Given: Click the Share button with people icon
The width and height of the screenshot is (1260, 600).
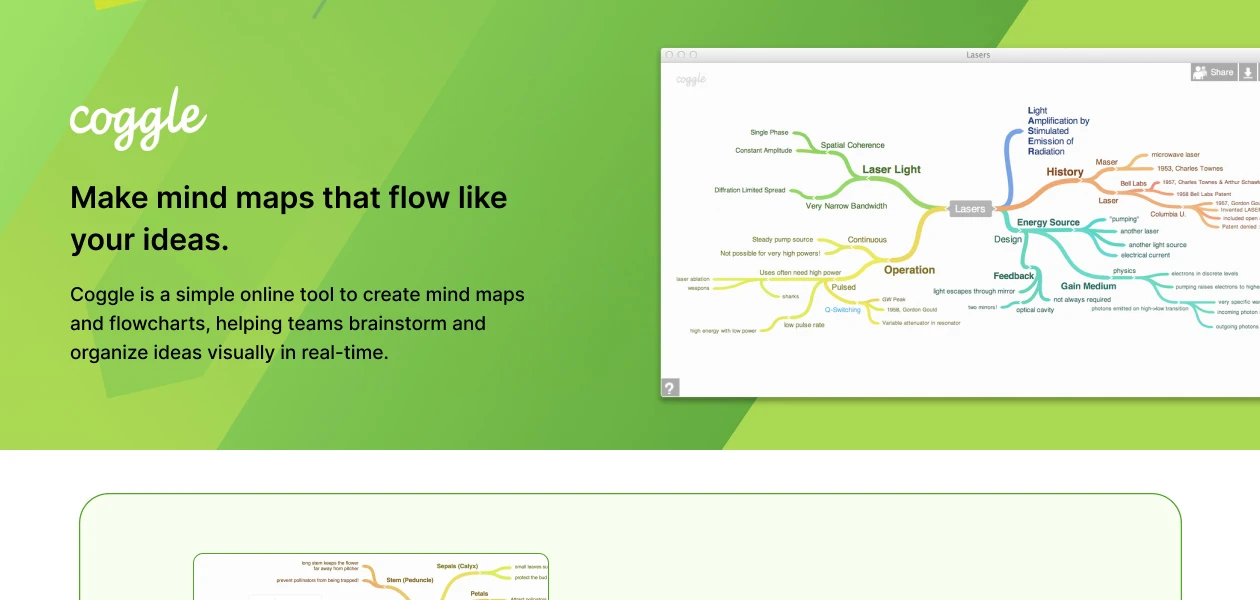Looking at the screenshot, I should 1213,72.
